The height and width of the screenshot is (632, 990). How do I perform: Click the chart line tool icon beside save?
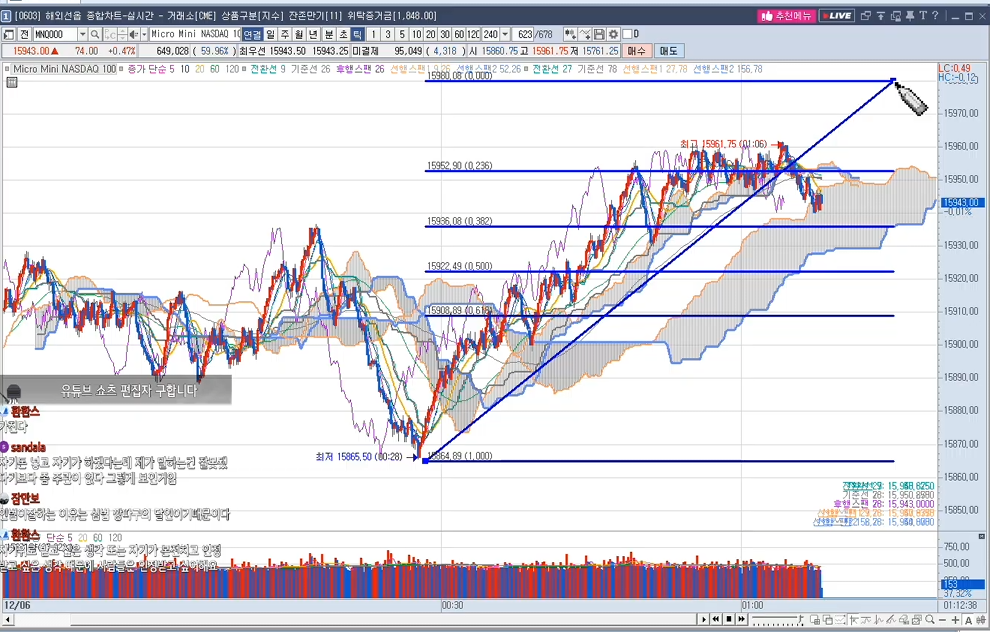(x=585, y=34)
